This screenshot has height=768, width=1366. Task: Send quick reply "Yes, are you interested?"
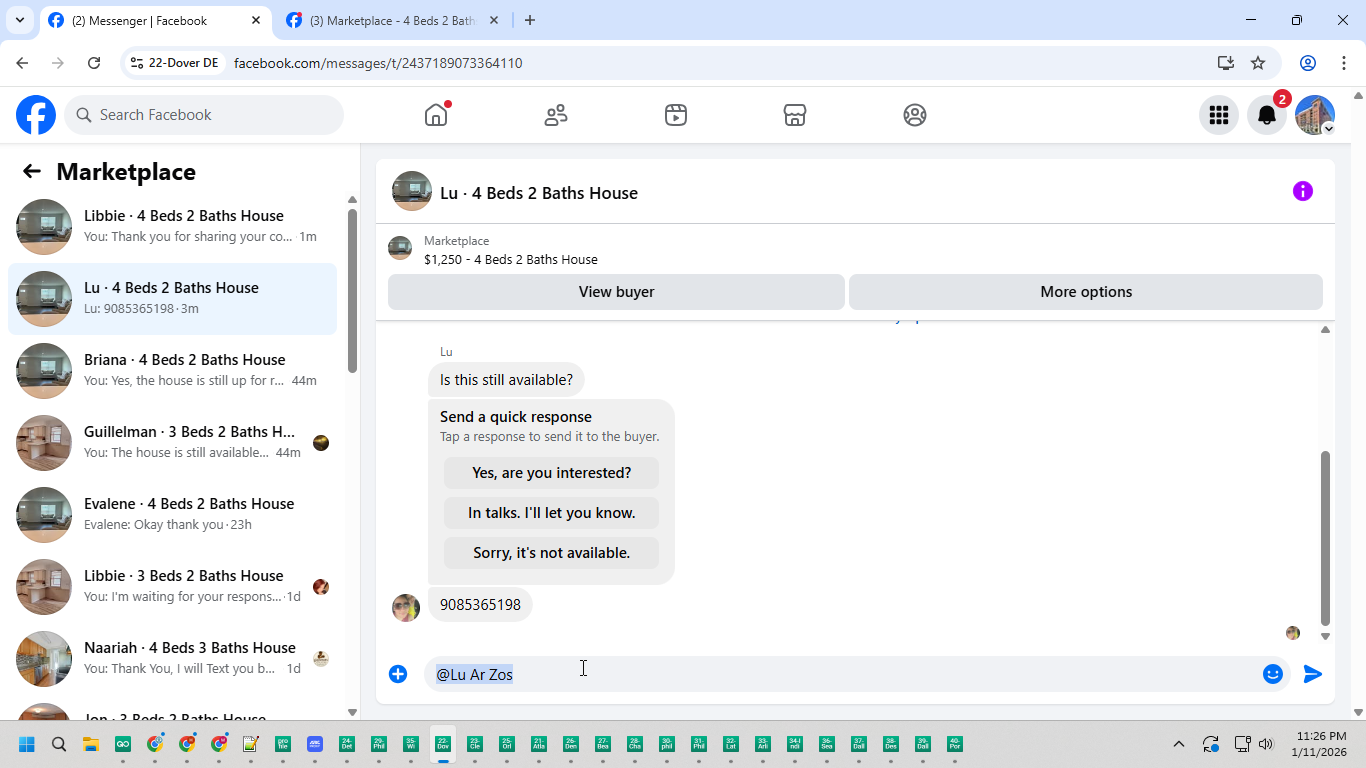coord(552,473)
